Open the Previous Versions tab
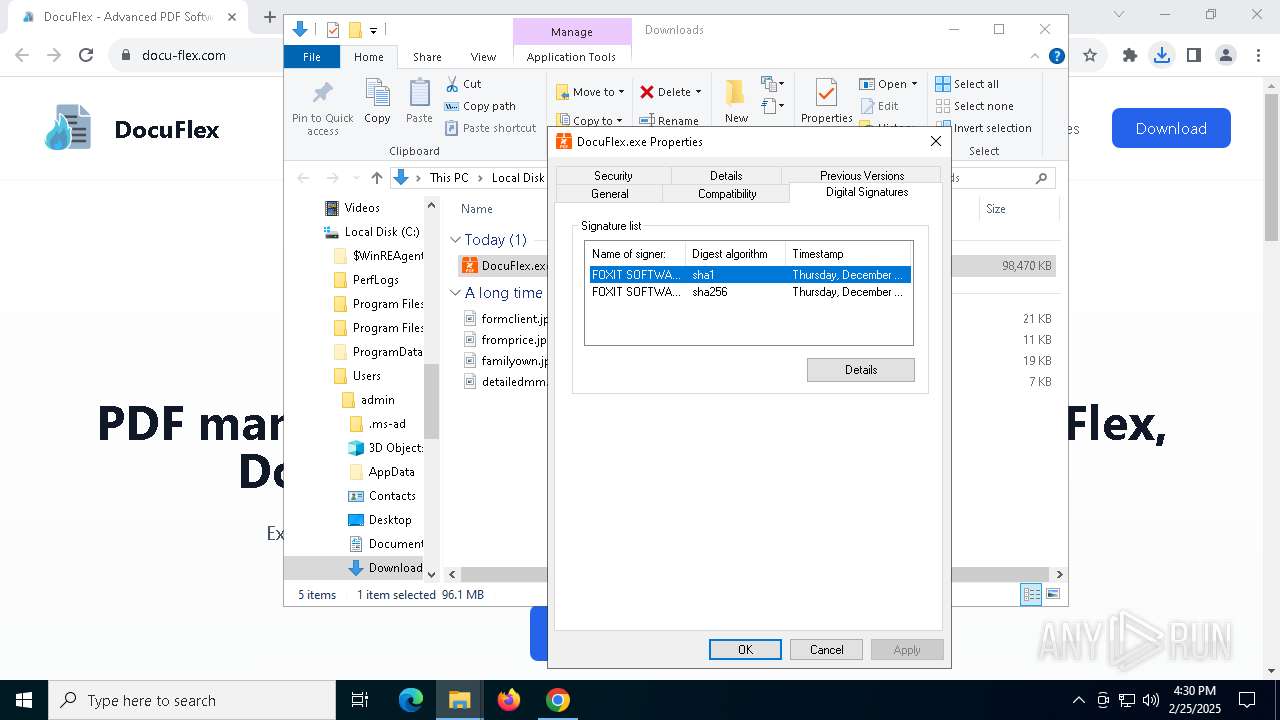This screenshot has height=720, width=1280. (x=862, y=175)
